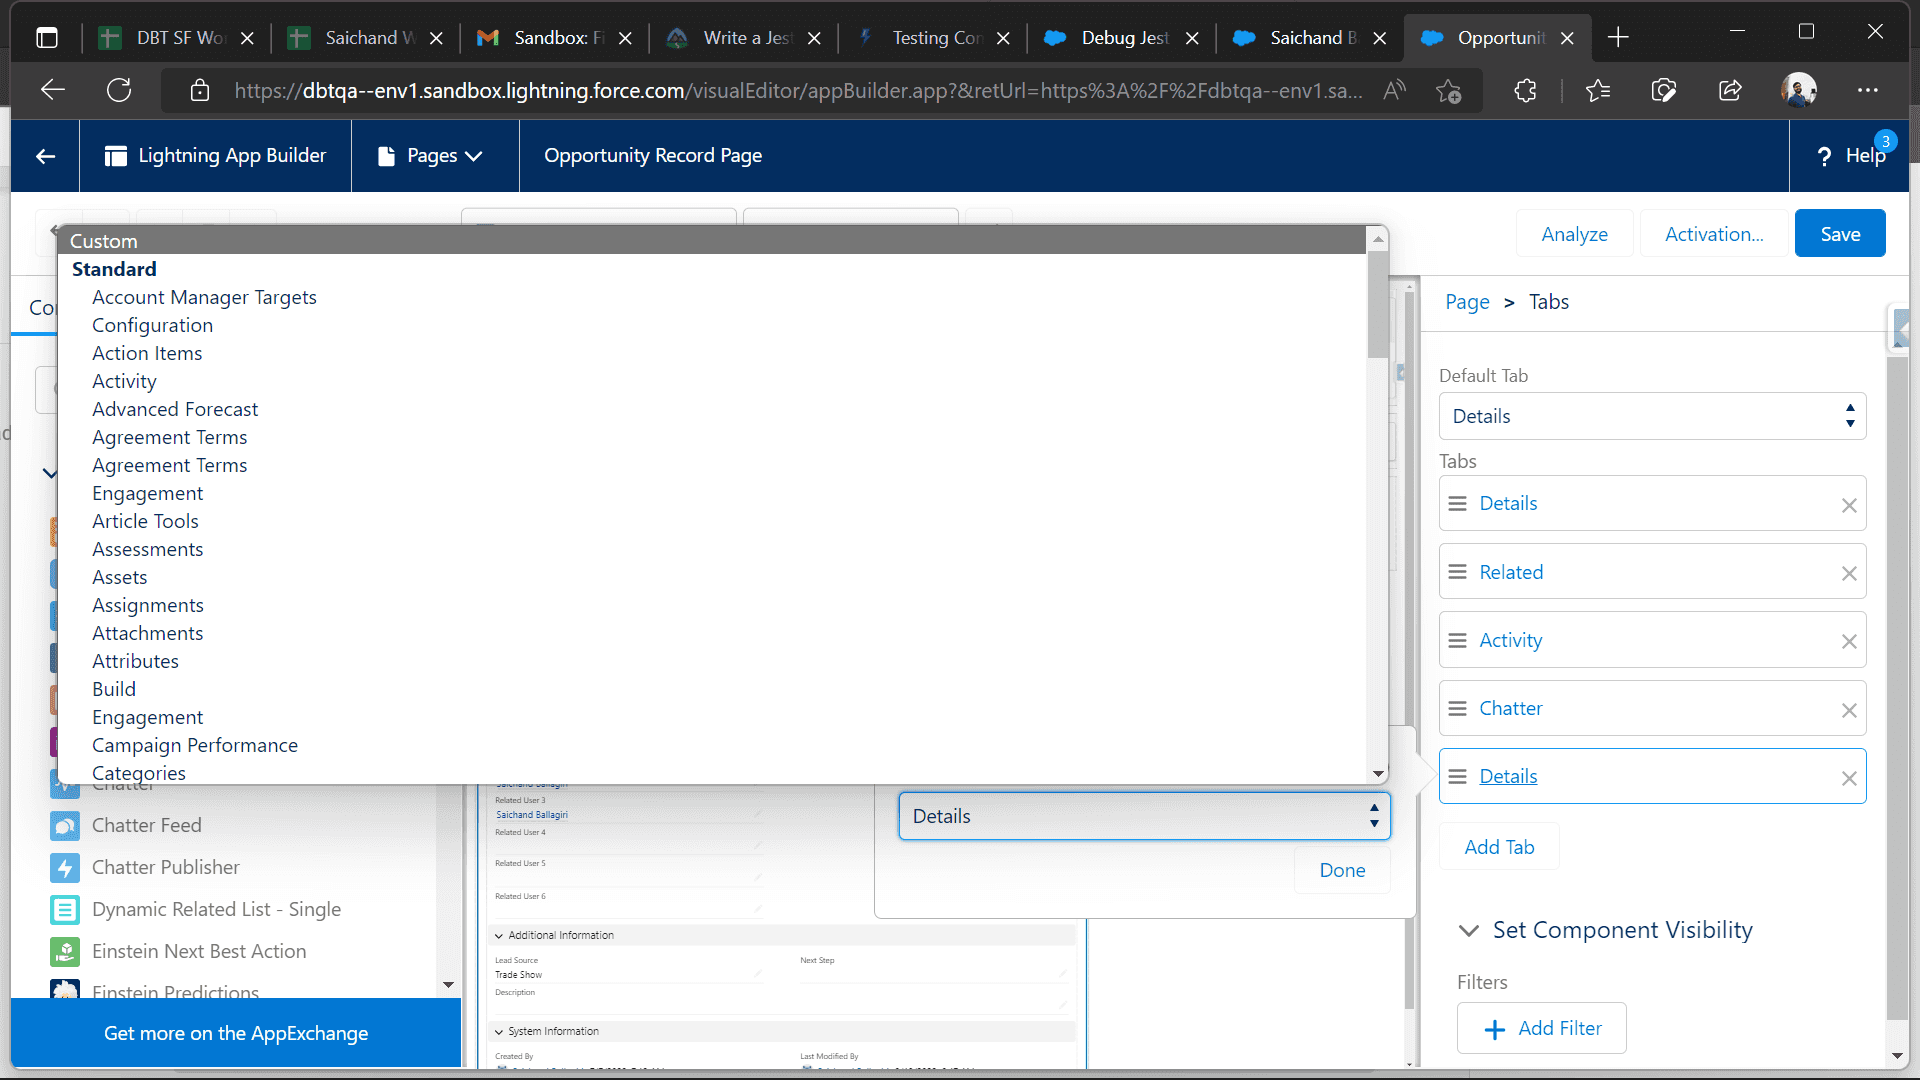
Task: Remove the Activity tab from Tabs list
Action: pos(1849,641)
